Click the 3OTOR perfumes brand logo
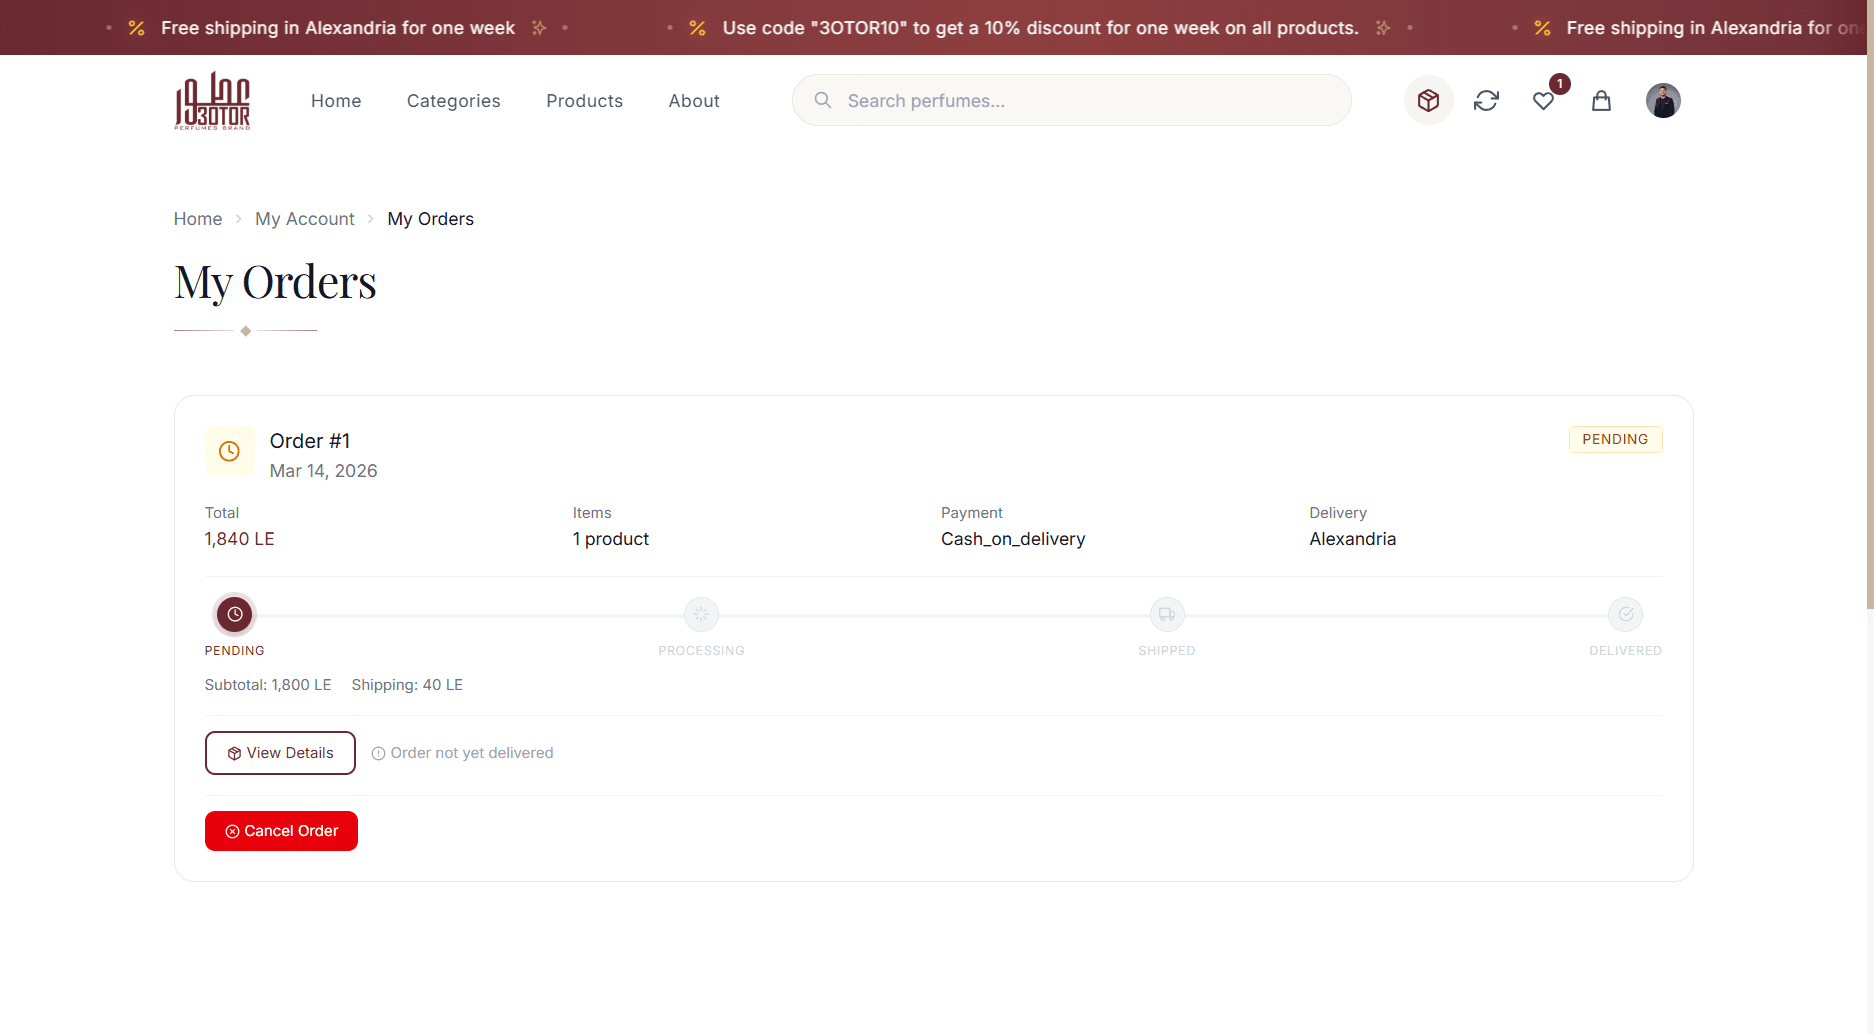The height and width of the screenshot is (1034, 1874). point(212,101)
